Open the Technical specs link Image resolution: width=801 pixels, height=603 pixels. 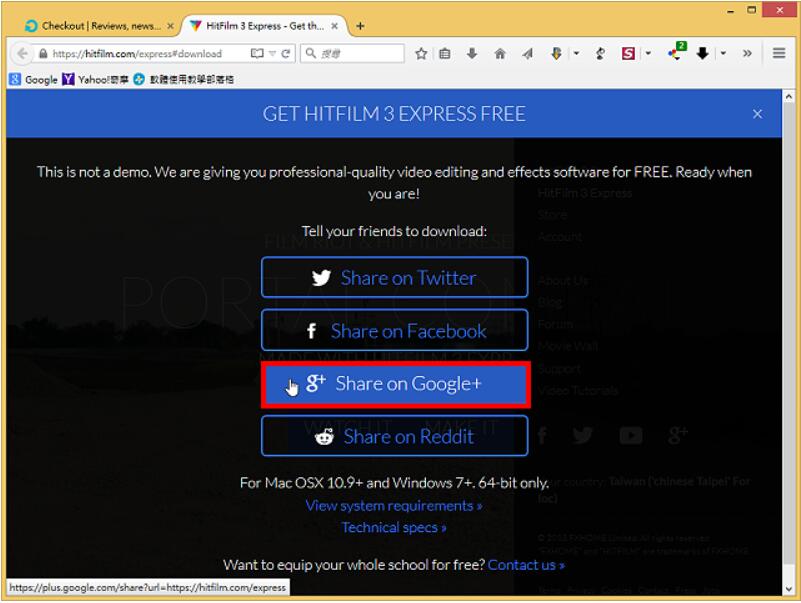pos(394,527)
